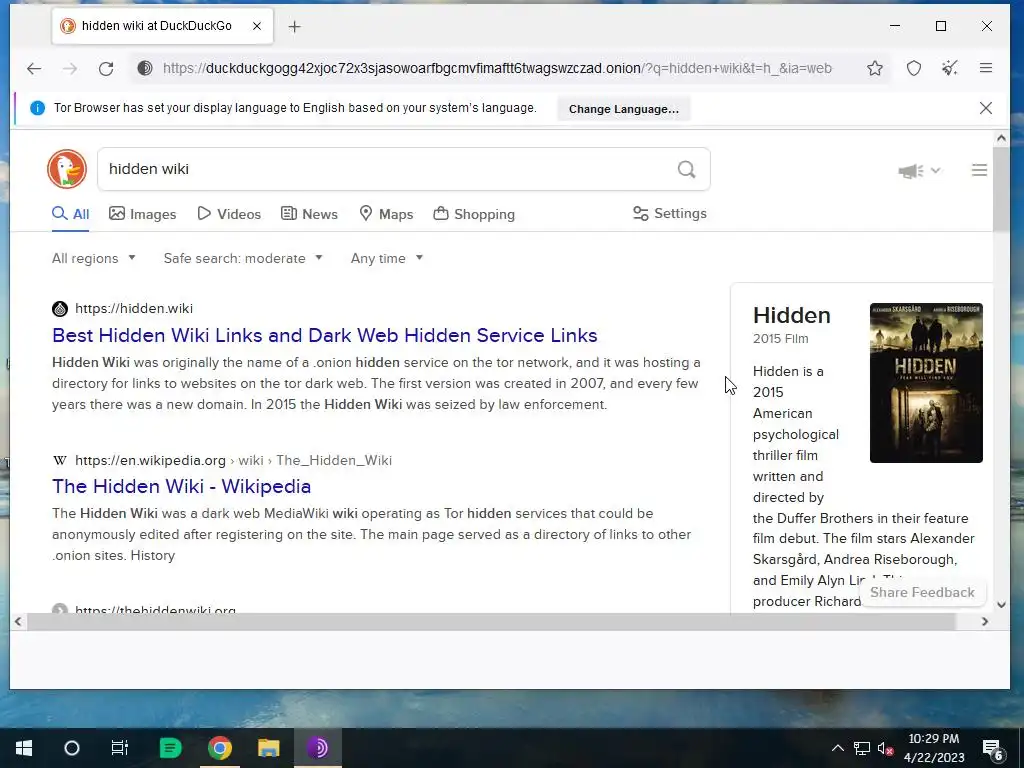Viewport: 1024px width, 768px height.
Task: Switch to the Videos tab
Action: pos(229,214)
